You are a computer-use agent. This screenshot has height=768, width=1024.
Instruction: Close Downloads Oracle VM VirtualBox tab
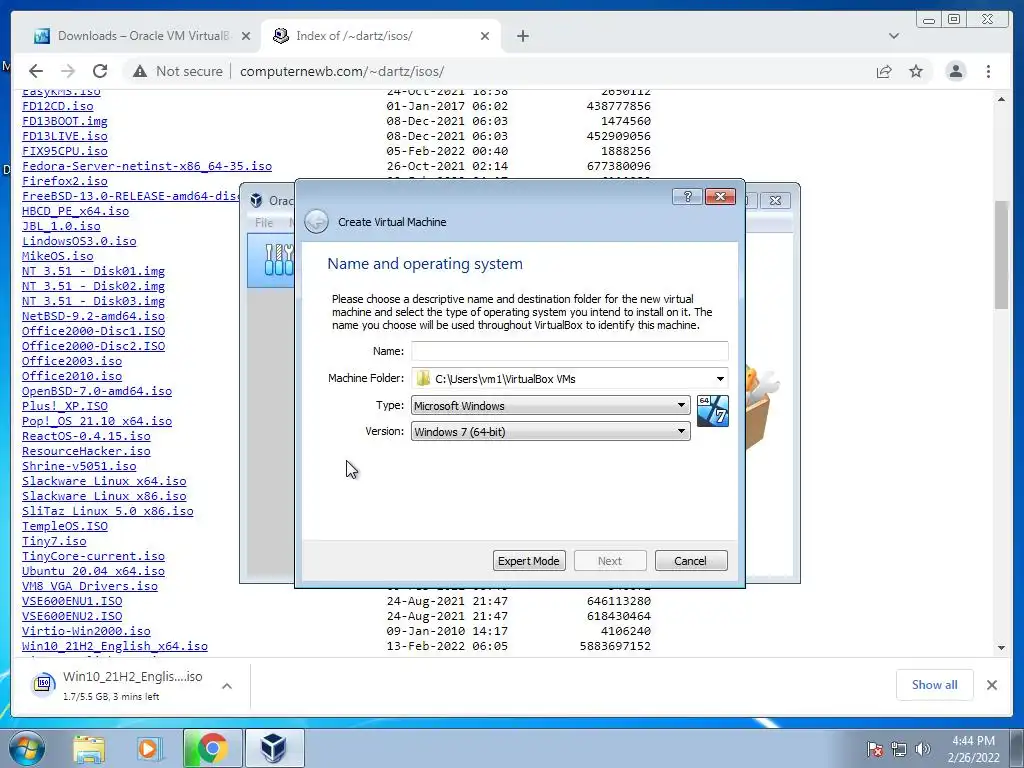coord(246,36)
